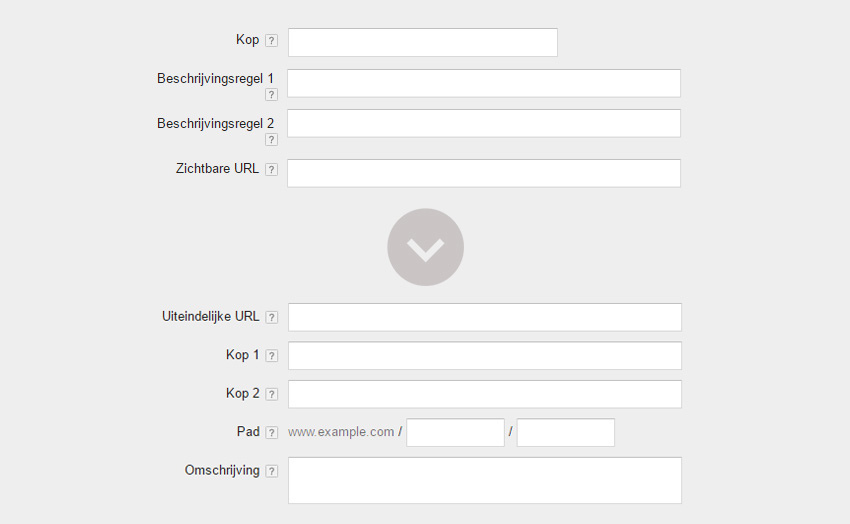
Task: Open help for Beschrijvingsregel 1
Action: pos(271,95)
